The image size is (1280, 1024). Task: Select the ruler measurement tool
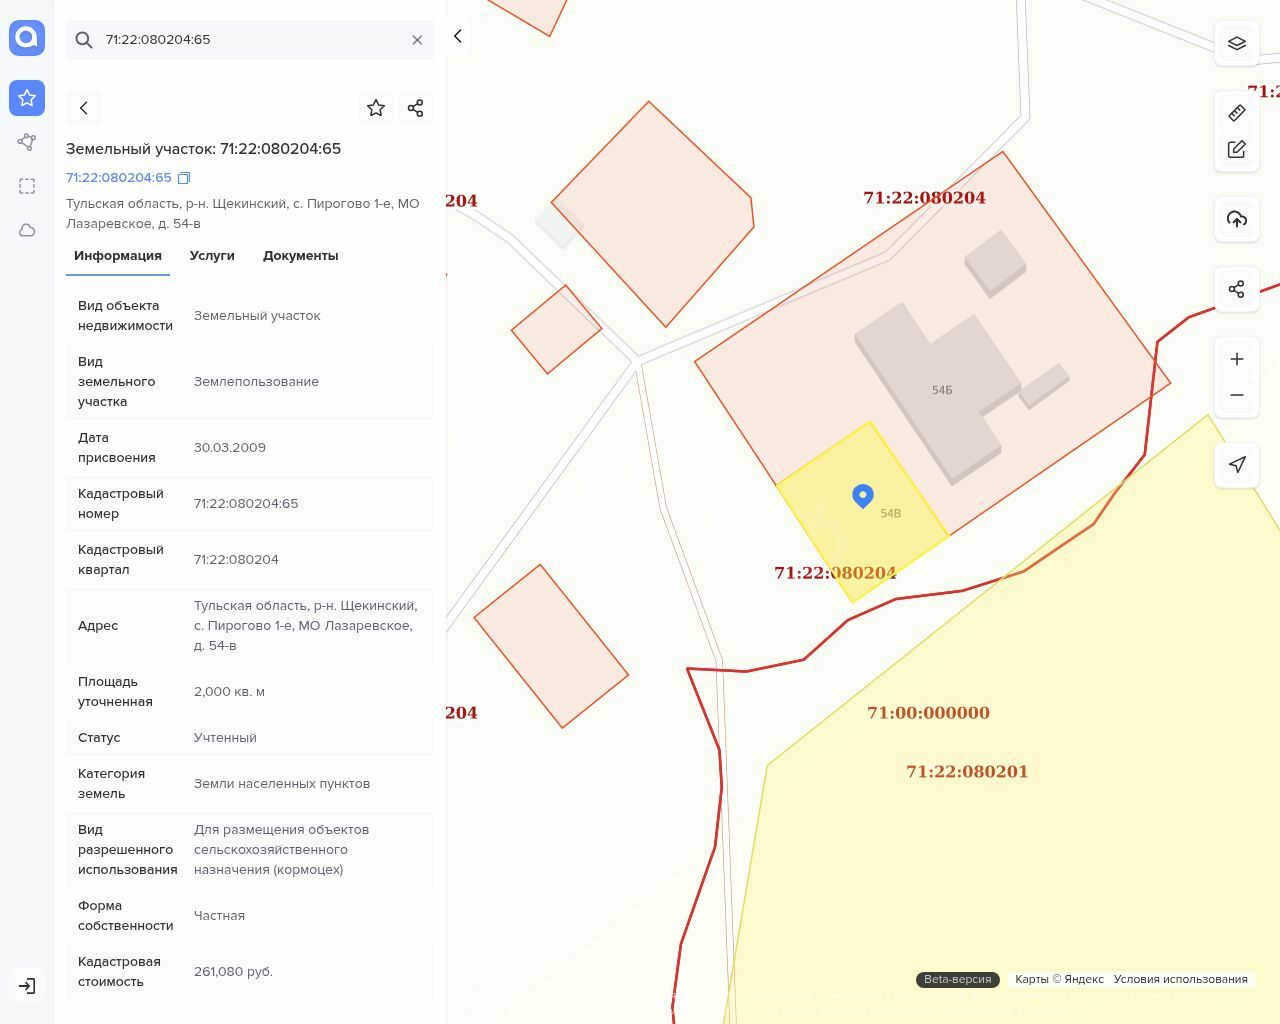1237,113
